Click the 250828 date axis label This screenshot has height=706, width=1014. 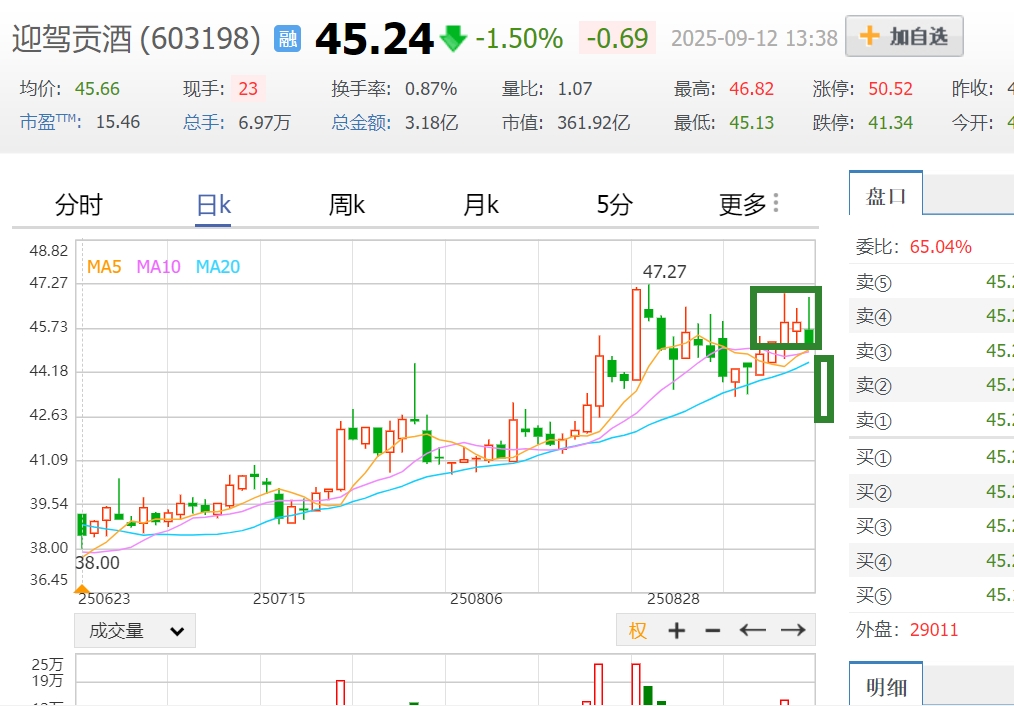pos(673,599)
